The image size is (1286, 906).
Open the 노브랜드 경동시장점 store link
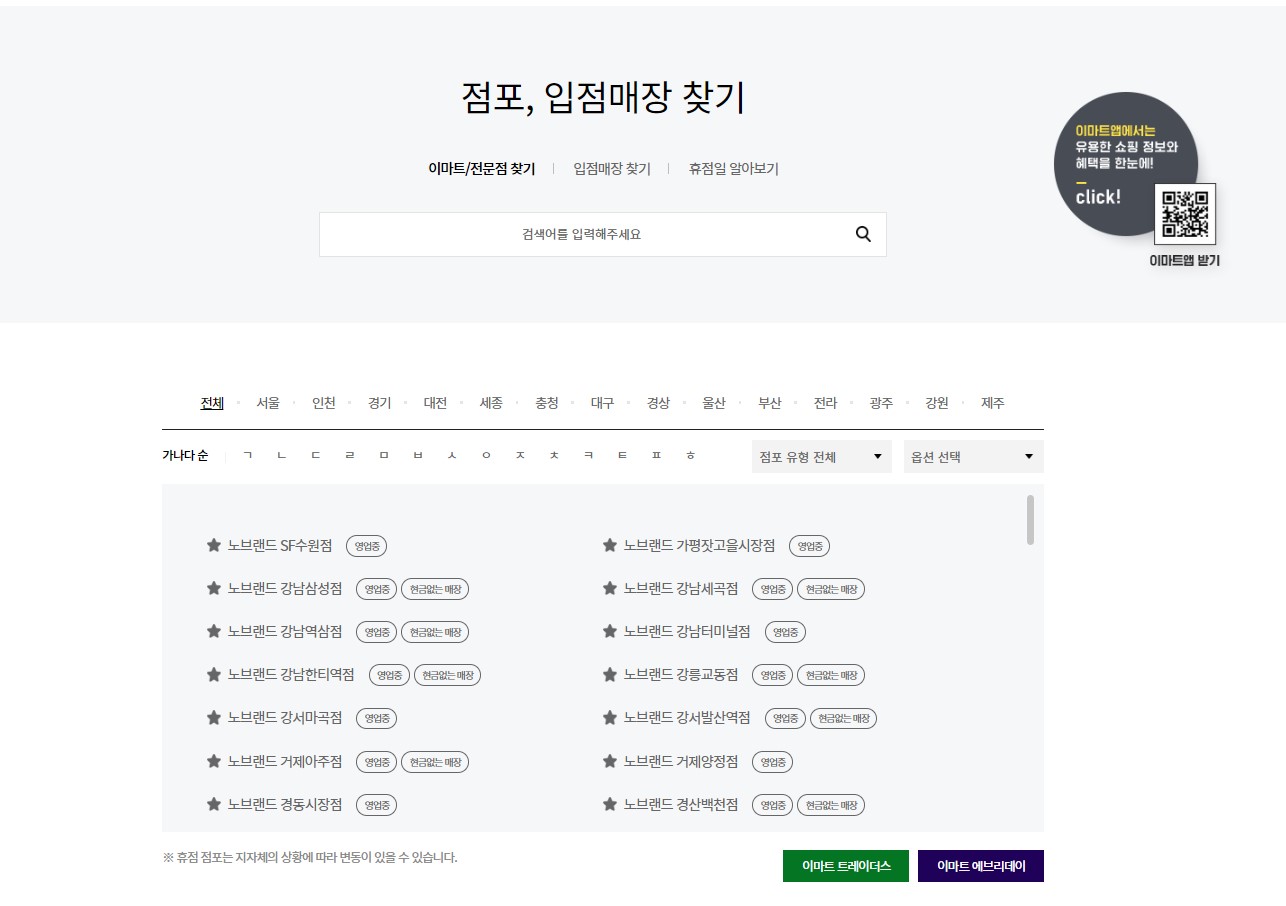285,804
